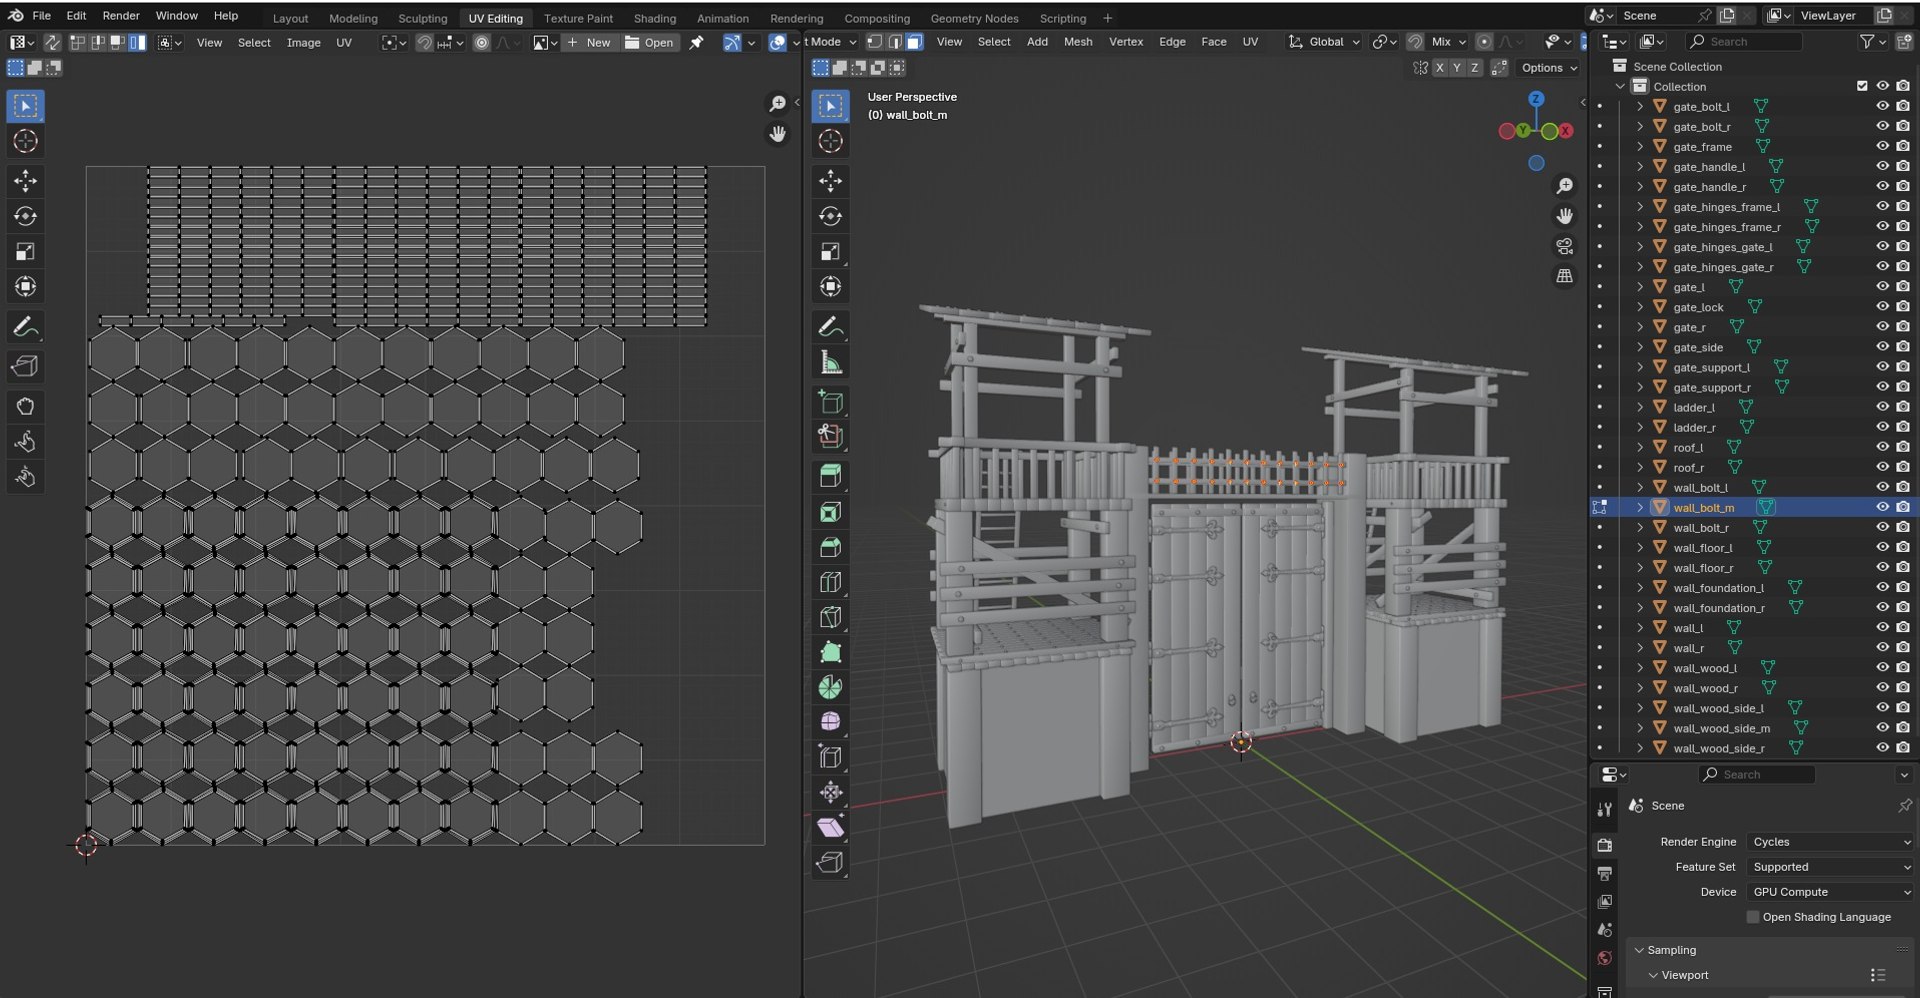Disable roof_r in renders
Viewport: 1920px width, 998px height.
[x=1903, y=467]
